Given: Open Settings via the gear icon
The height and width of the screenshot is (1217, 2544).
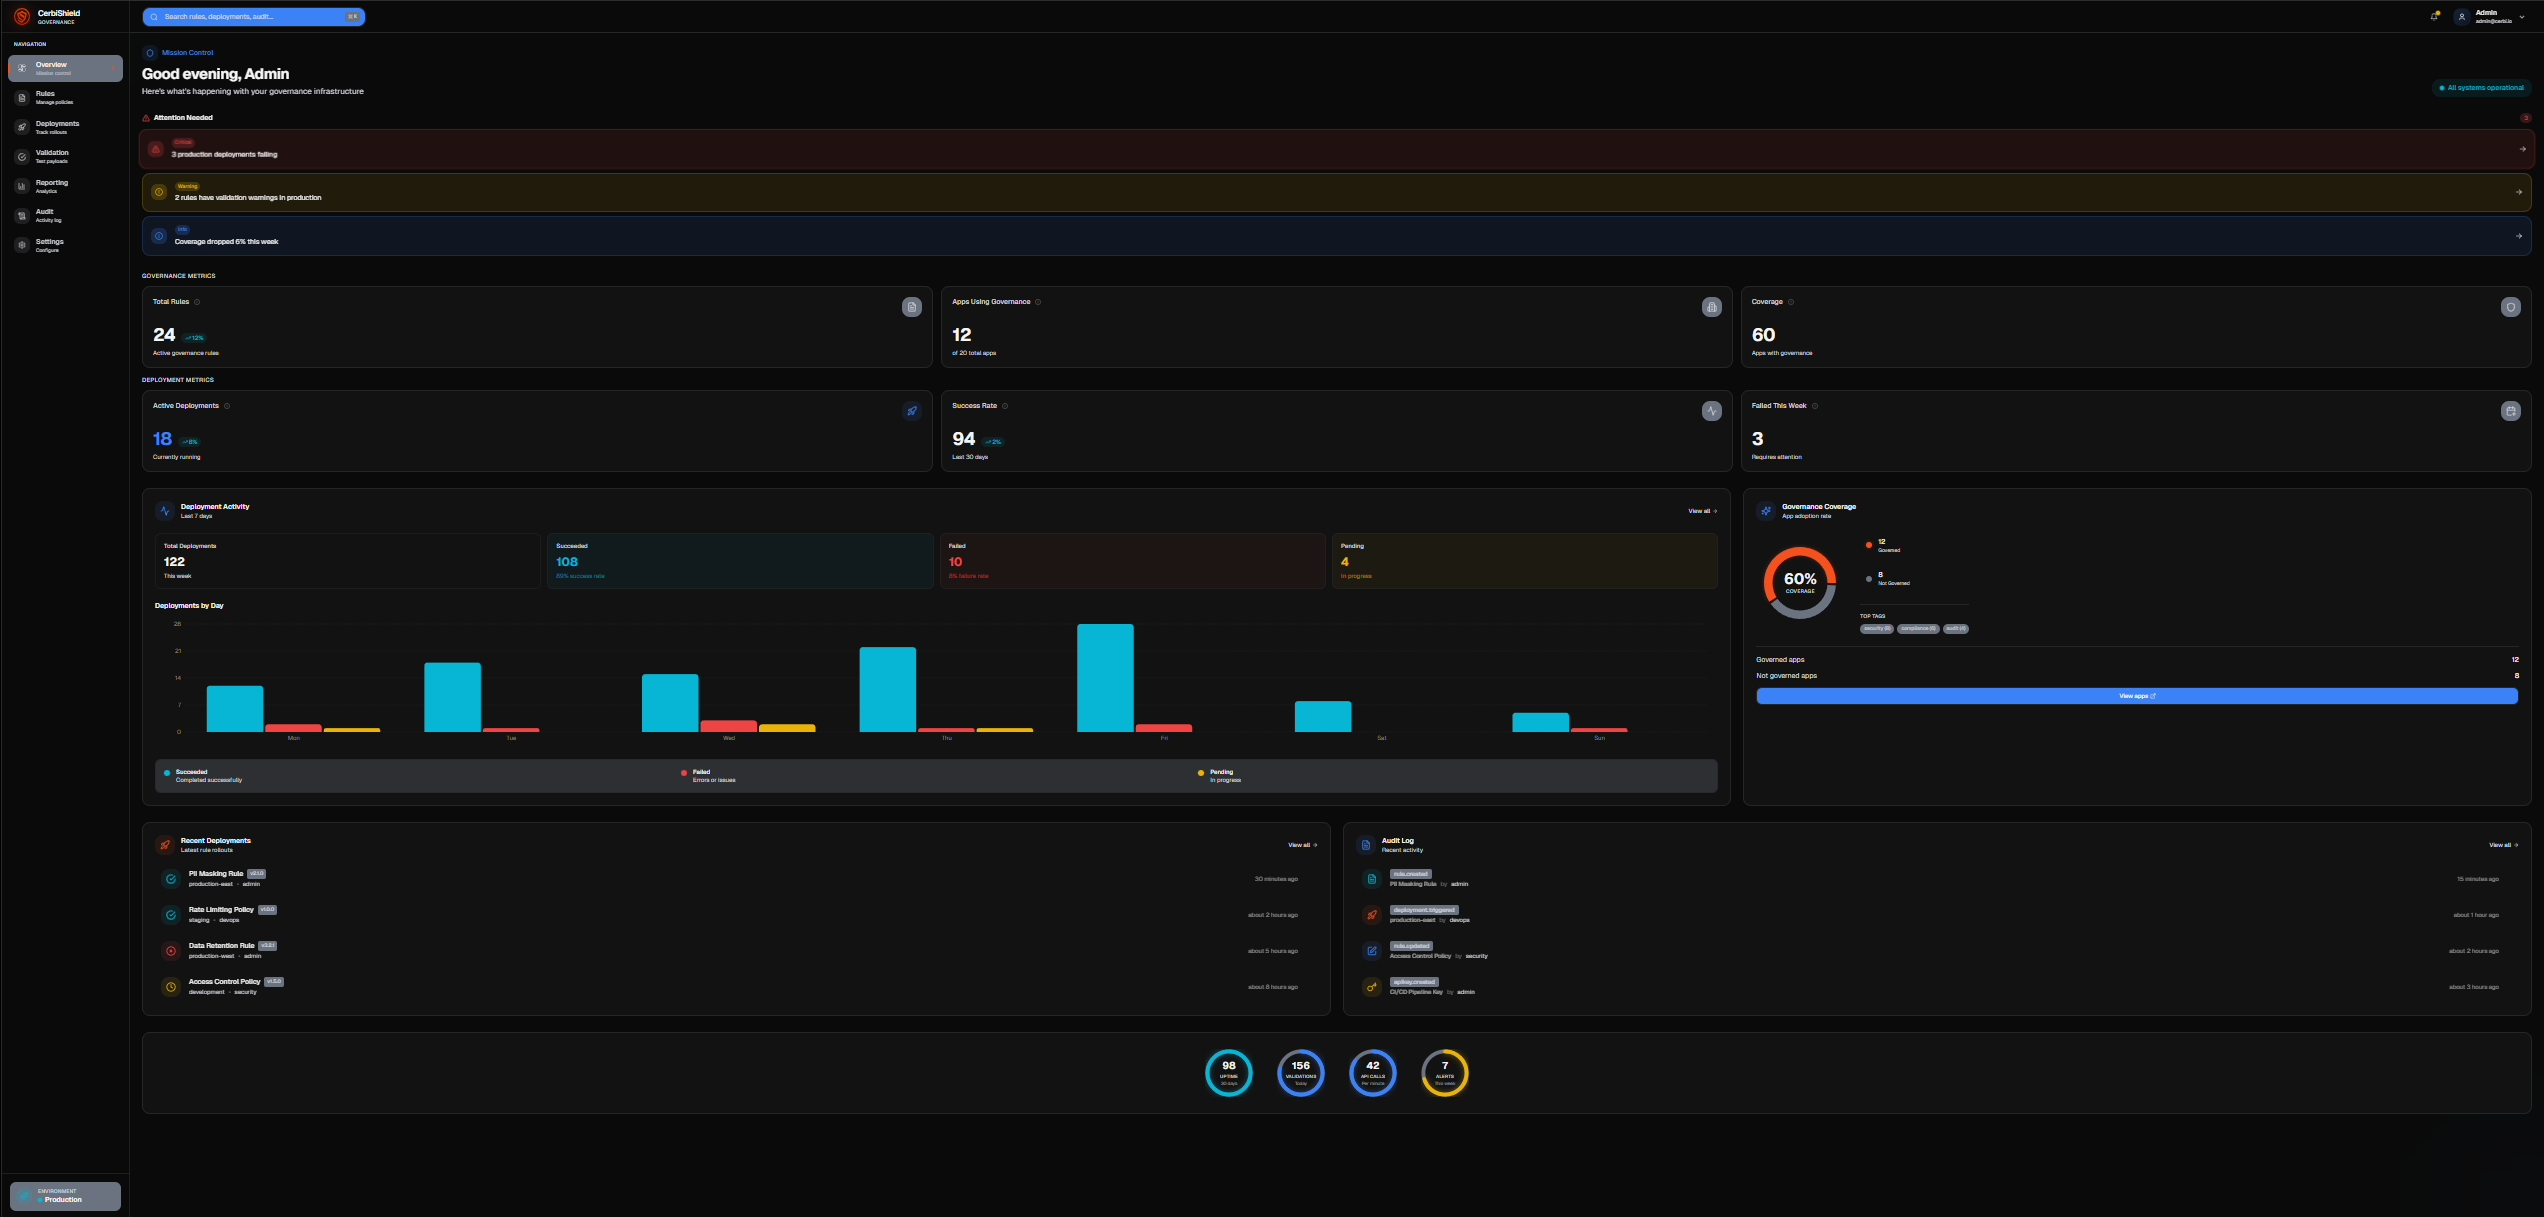Looking at the screenshot, I should (x=21, y=244).
